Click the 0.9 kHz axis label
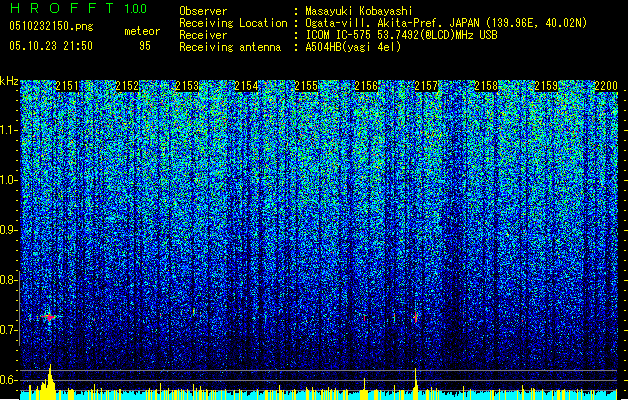 (x=8, y=230)
